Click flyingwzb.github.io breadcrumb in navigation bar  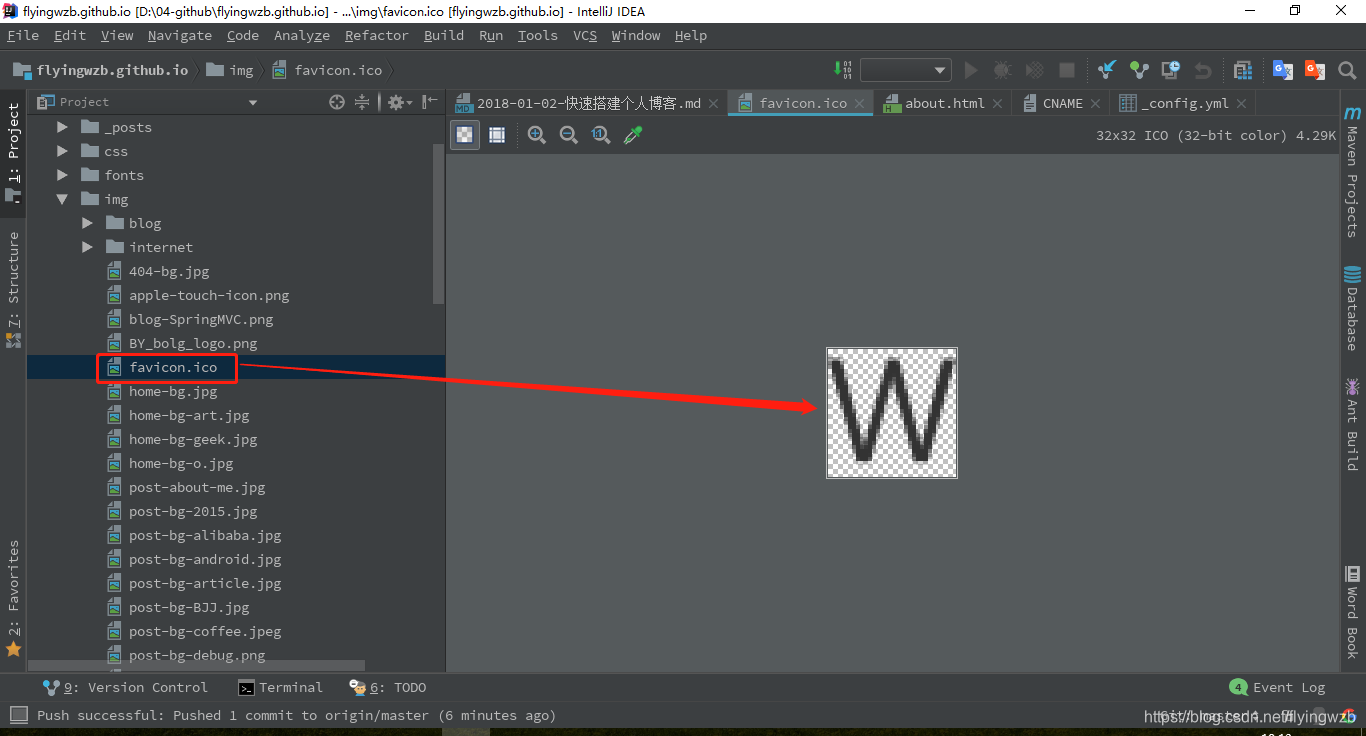click(x=101, y=70)
